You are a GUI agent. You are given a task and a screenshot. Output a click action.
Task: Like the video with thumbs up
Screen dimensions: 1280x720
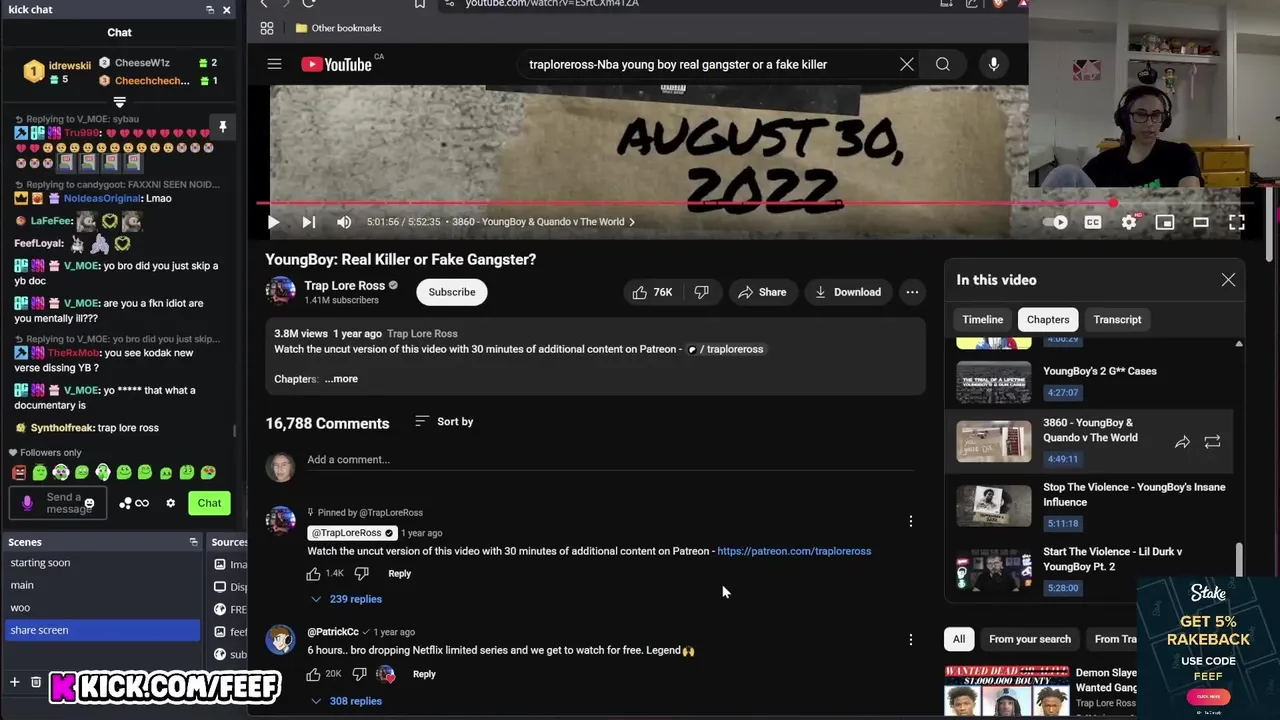(651, 292)
